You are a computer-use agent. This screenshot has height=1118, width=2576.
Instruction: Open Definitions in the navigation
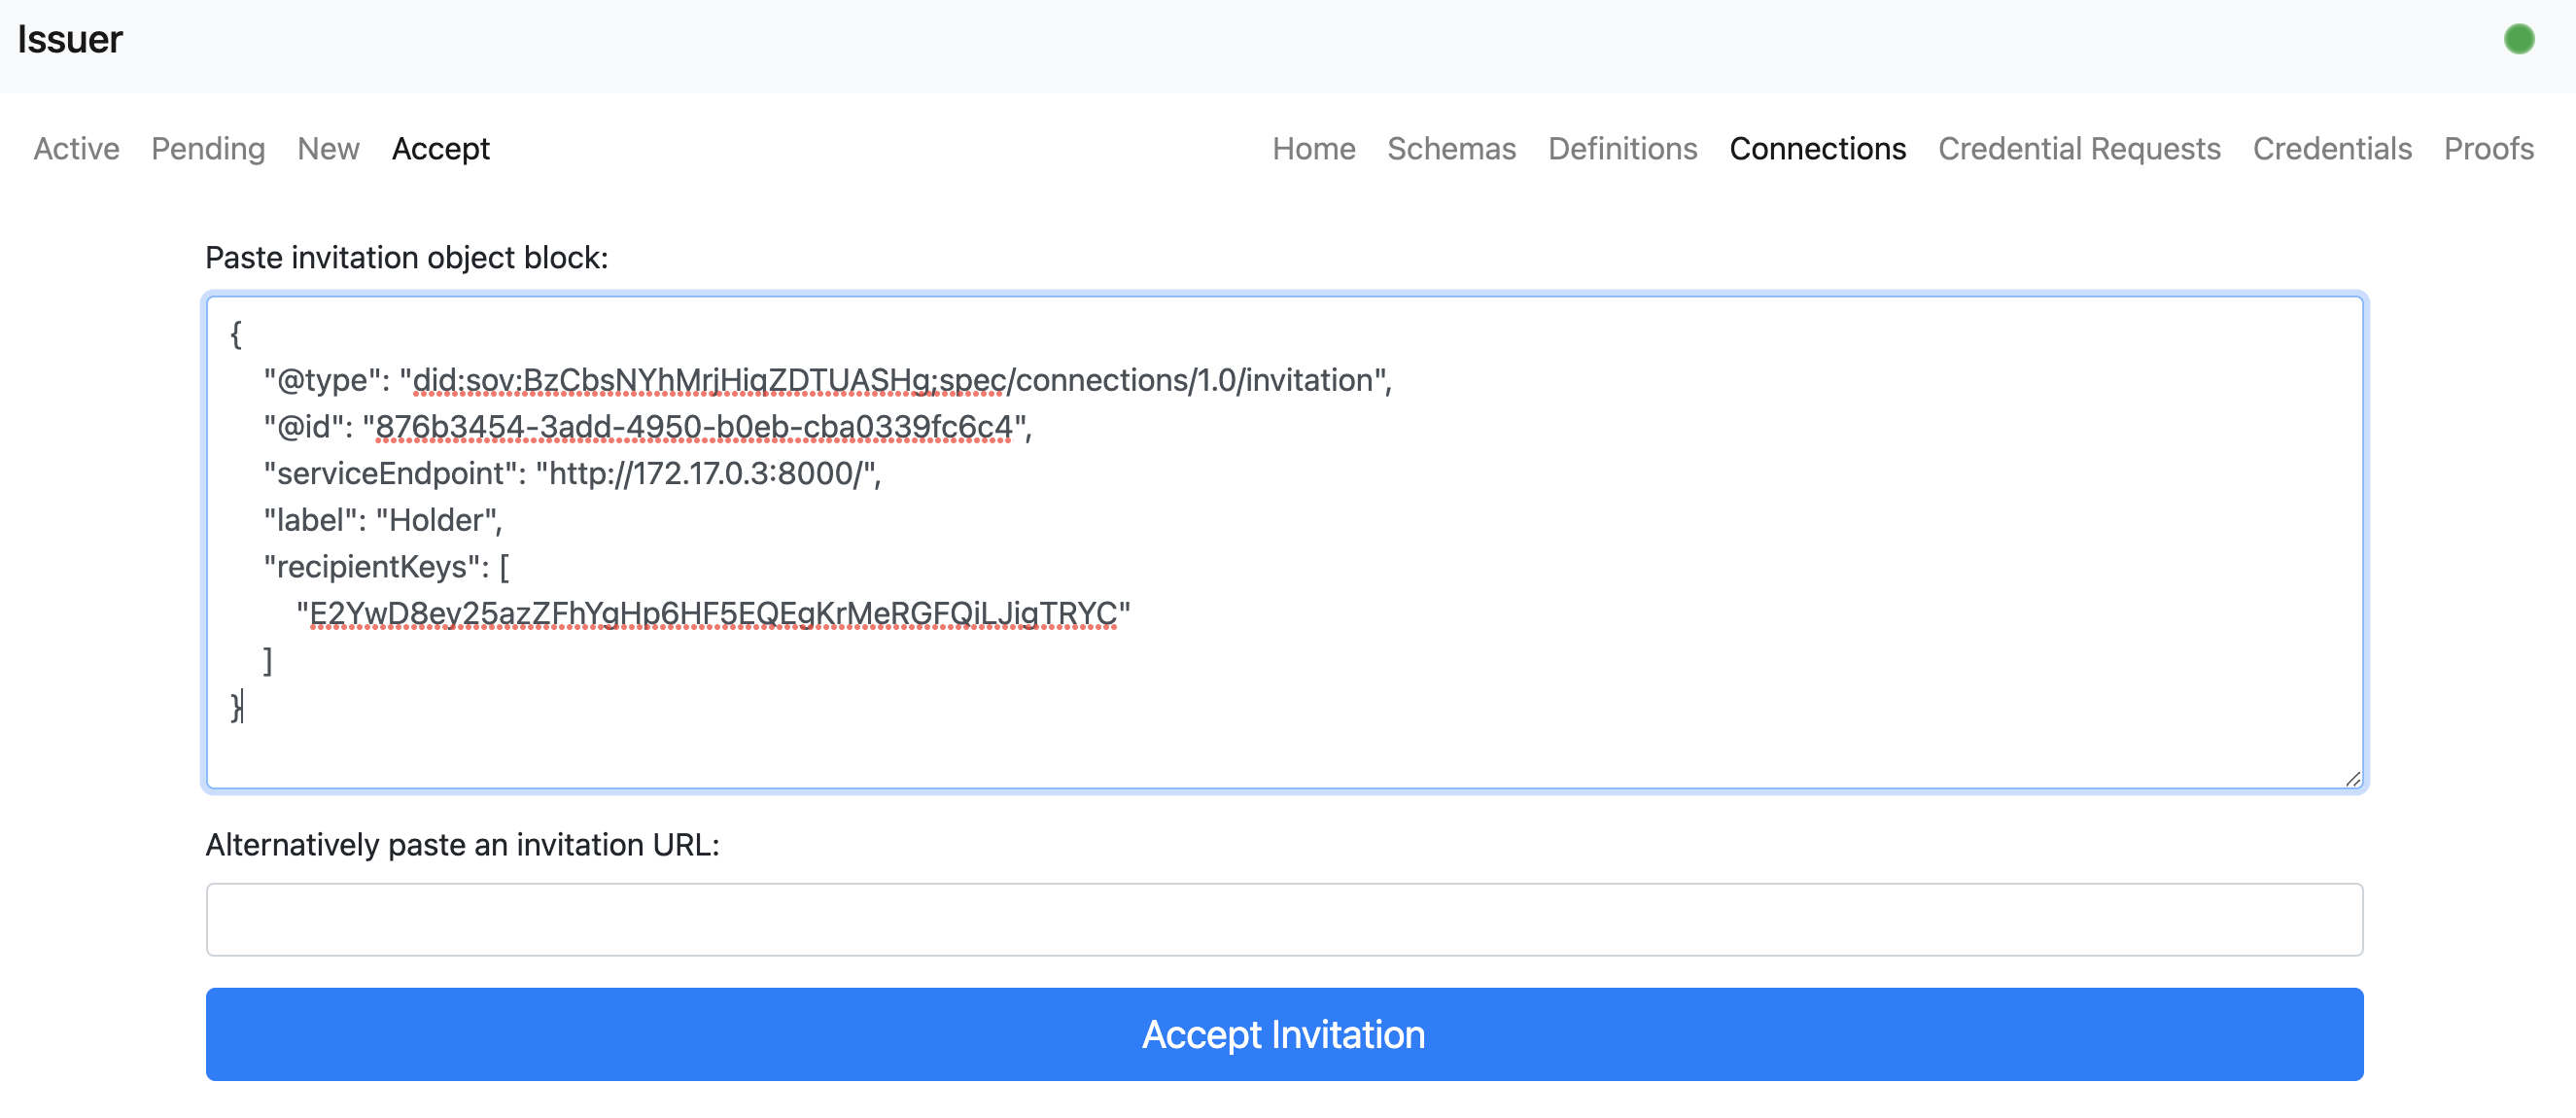click(x=1622, y=149)
